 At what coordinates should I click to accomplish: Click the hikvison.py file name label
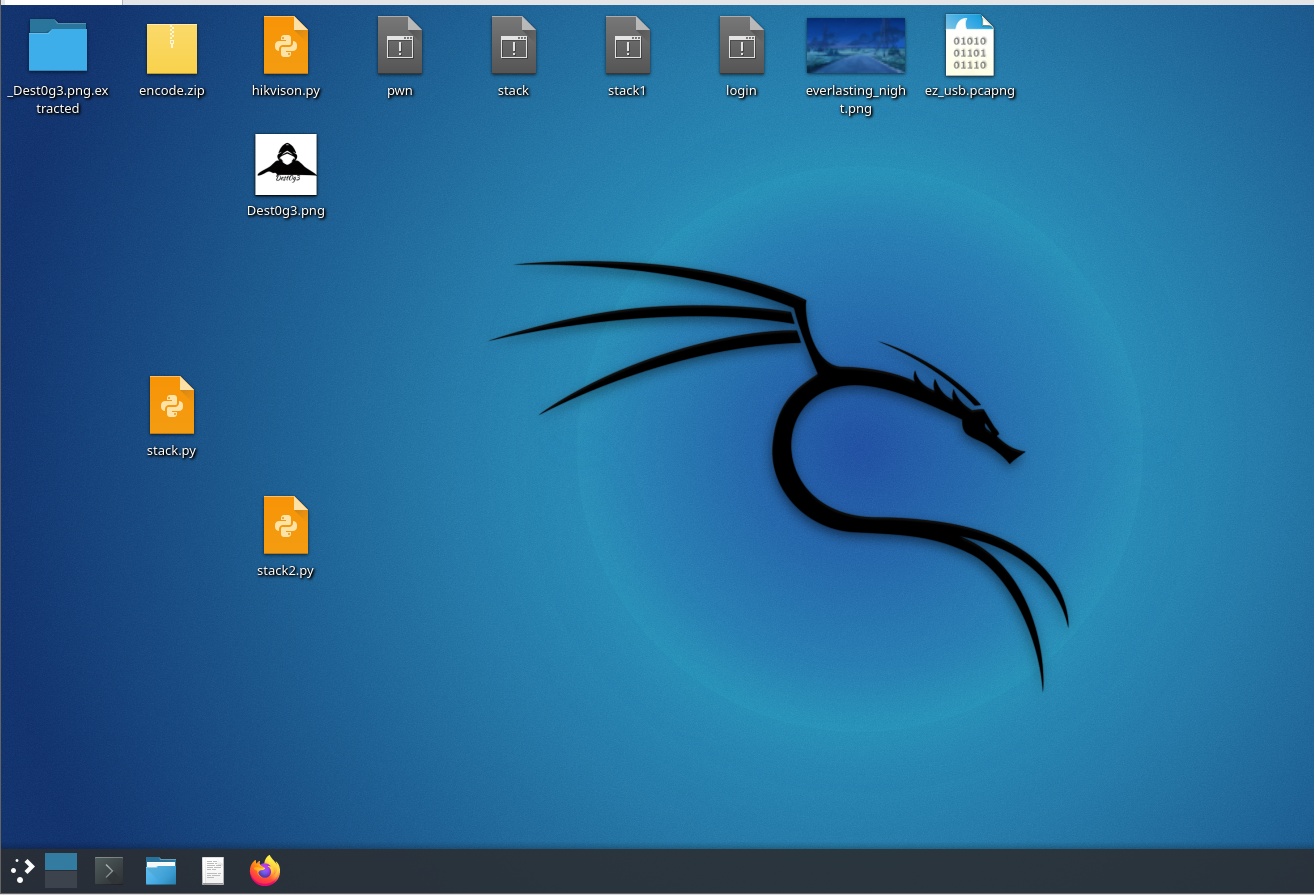click(x=286, y=91)
